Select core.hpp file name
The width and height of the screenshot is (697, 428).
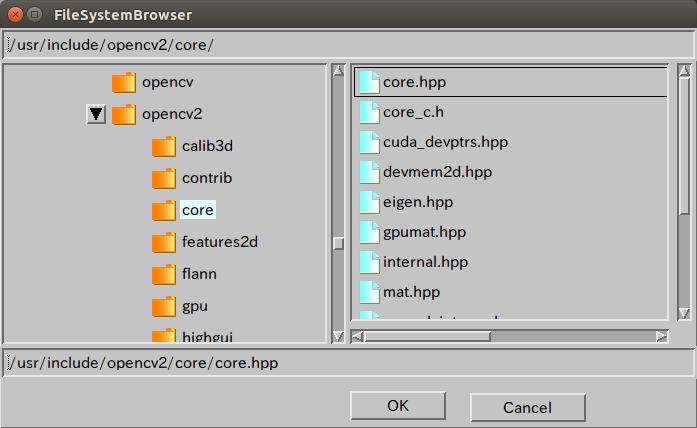414,82
